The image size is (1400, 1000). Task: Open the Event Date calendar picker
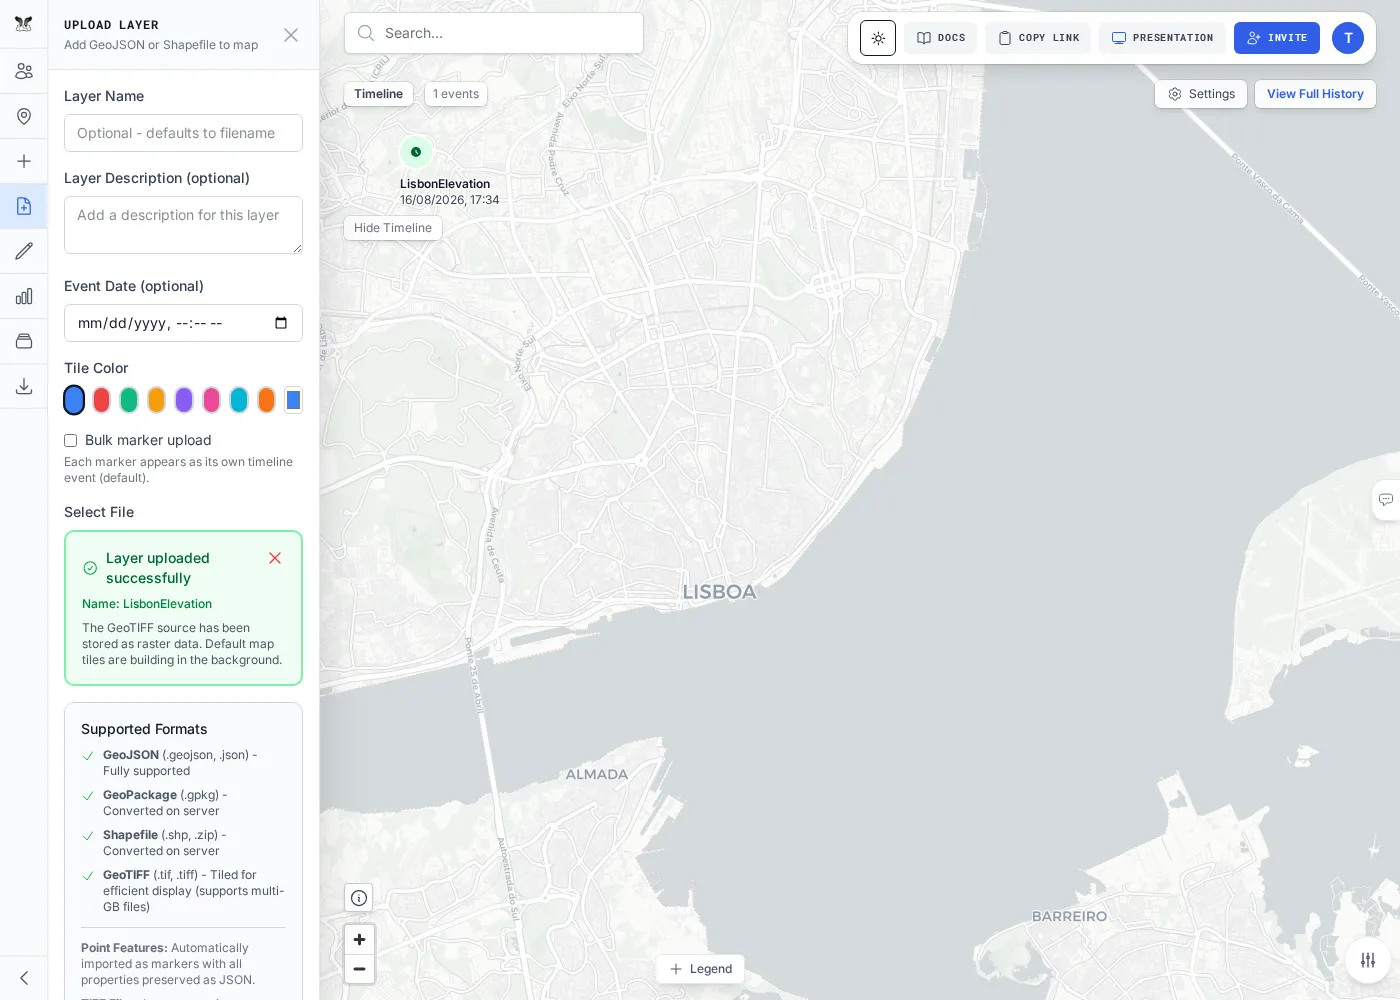(281, 323)
